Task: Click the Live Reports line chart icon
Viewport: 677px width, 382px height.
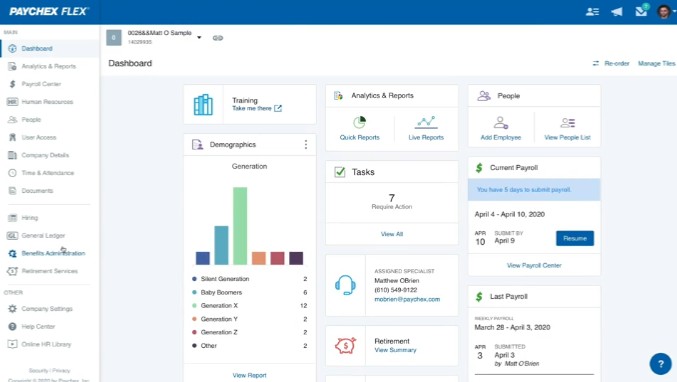Action: coord(426,123)
